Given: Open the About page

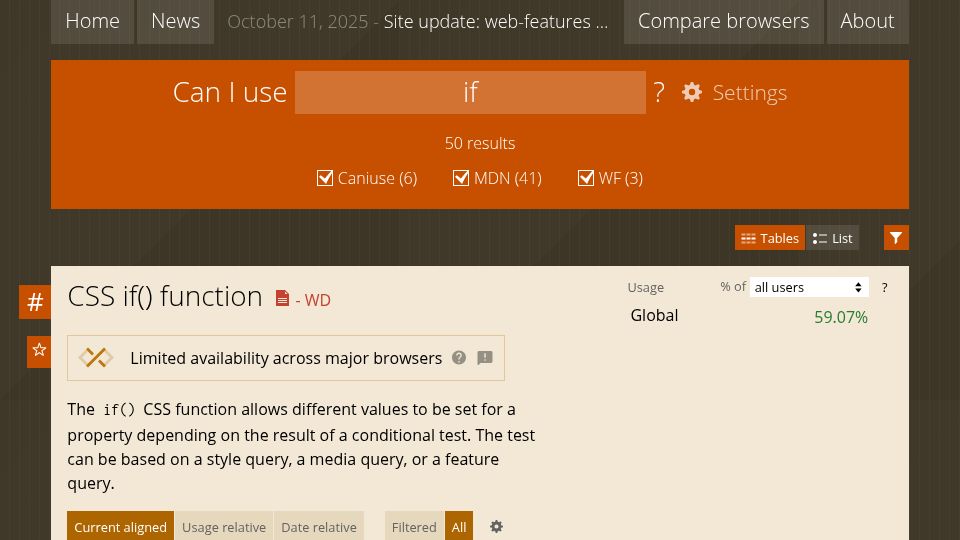Looking at the screenshot, I should 868,21.
